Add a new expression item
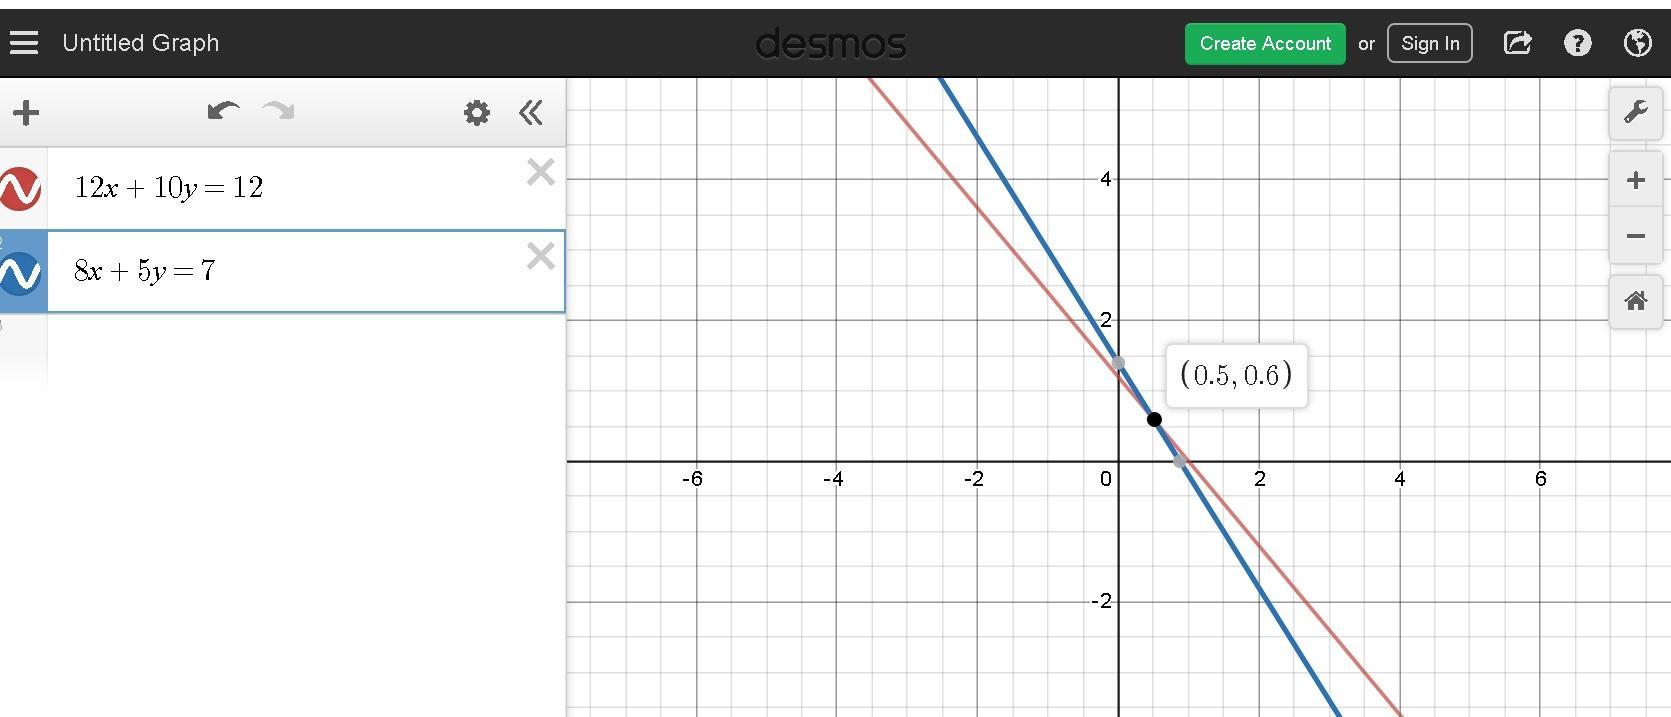Screen dimensions: 1671x717 [x=26, y=113]
